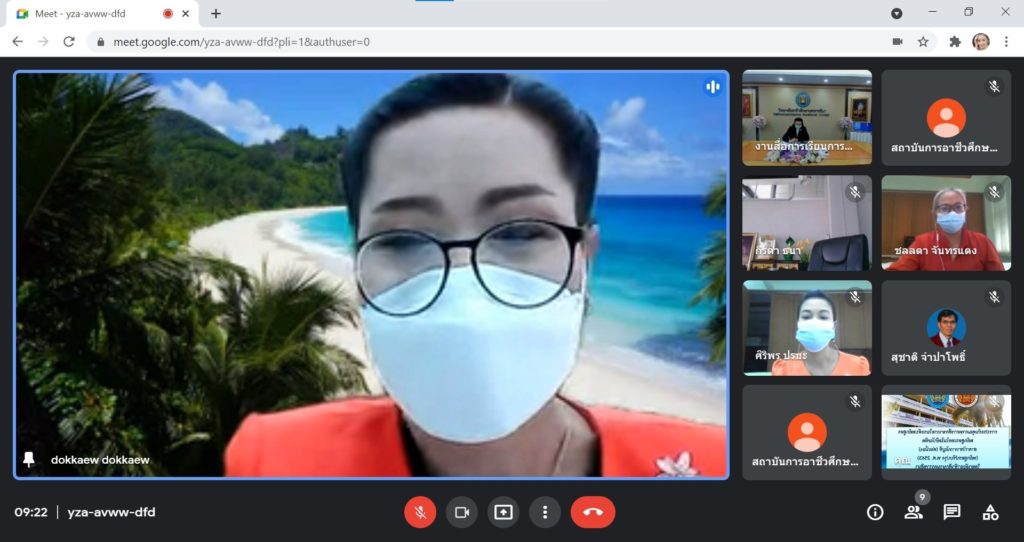The image size is (1024, 542).
Task: Click the camera permission icon in address bar
Action: coord(897,42)
